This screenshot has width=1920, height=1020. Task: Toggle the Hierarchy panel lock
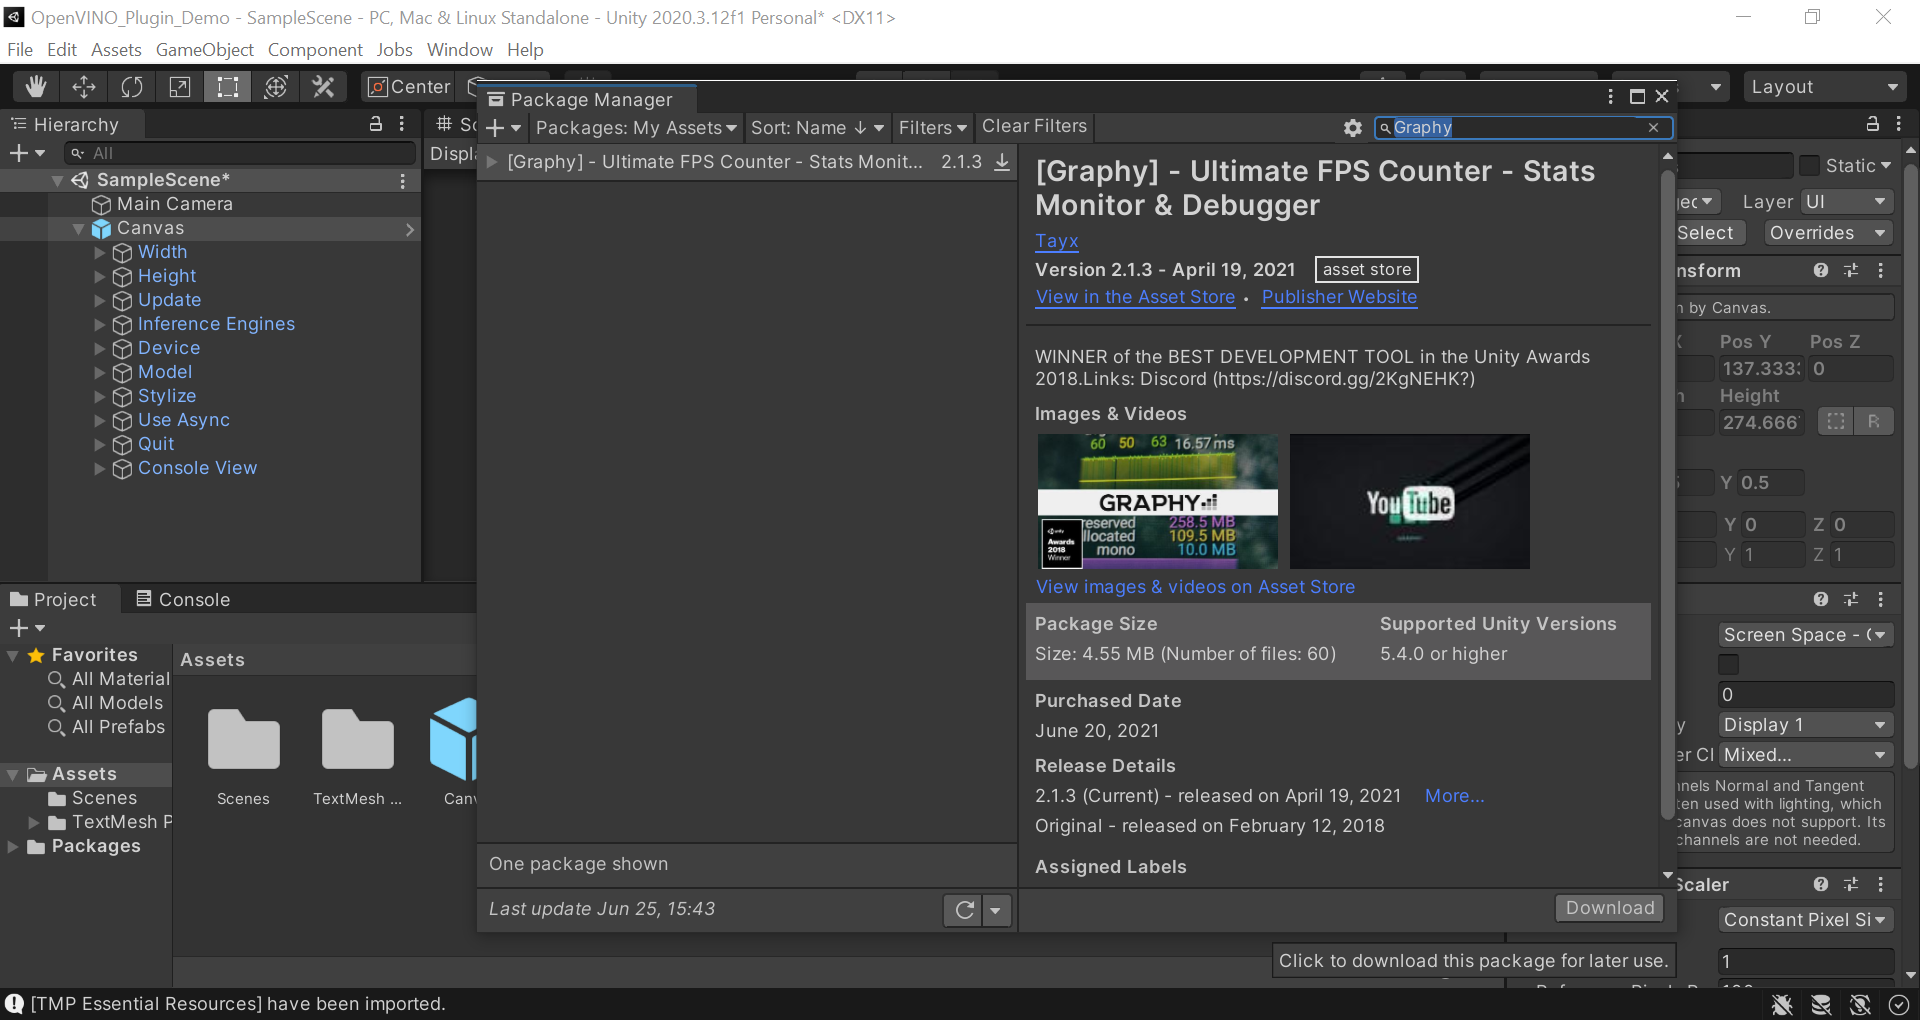click(376, 124)
